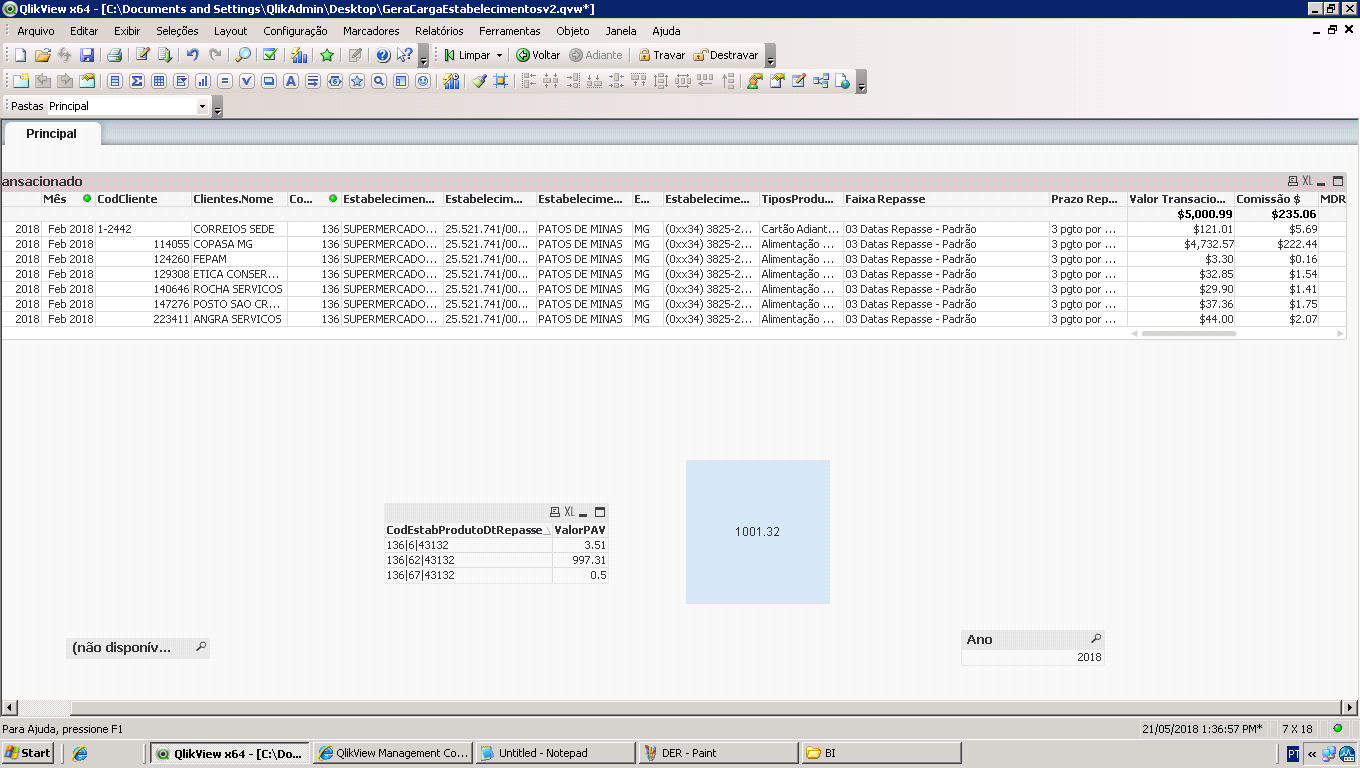Create a Search Object from design toolbar

point(379,81)
